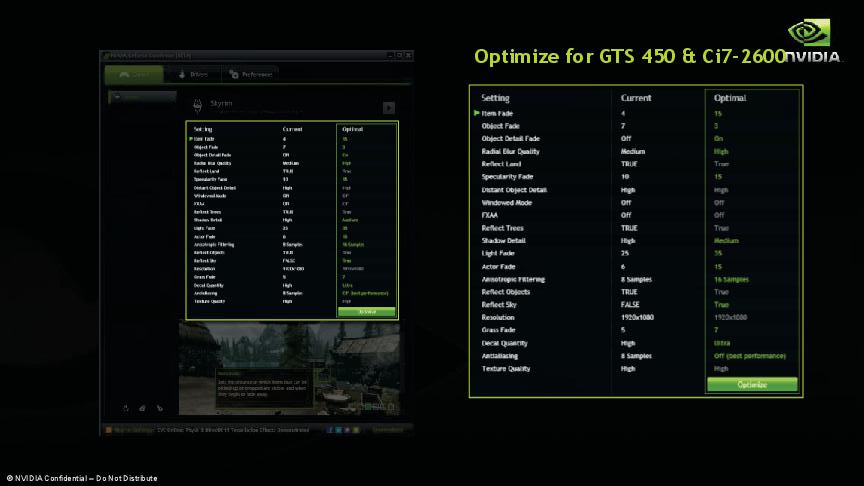Open the Preferences tab
The width and height of the screenshot is (864, 486).
pos(251,74)
